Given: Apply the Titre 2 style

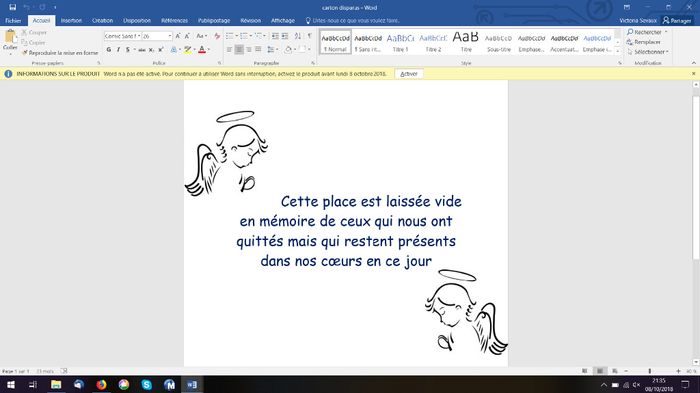Looking at the screenshot, I should pos(433,42).
